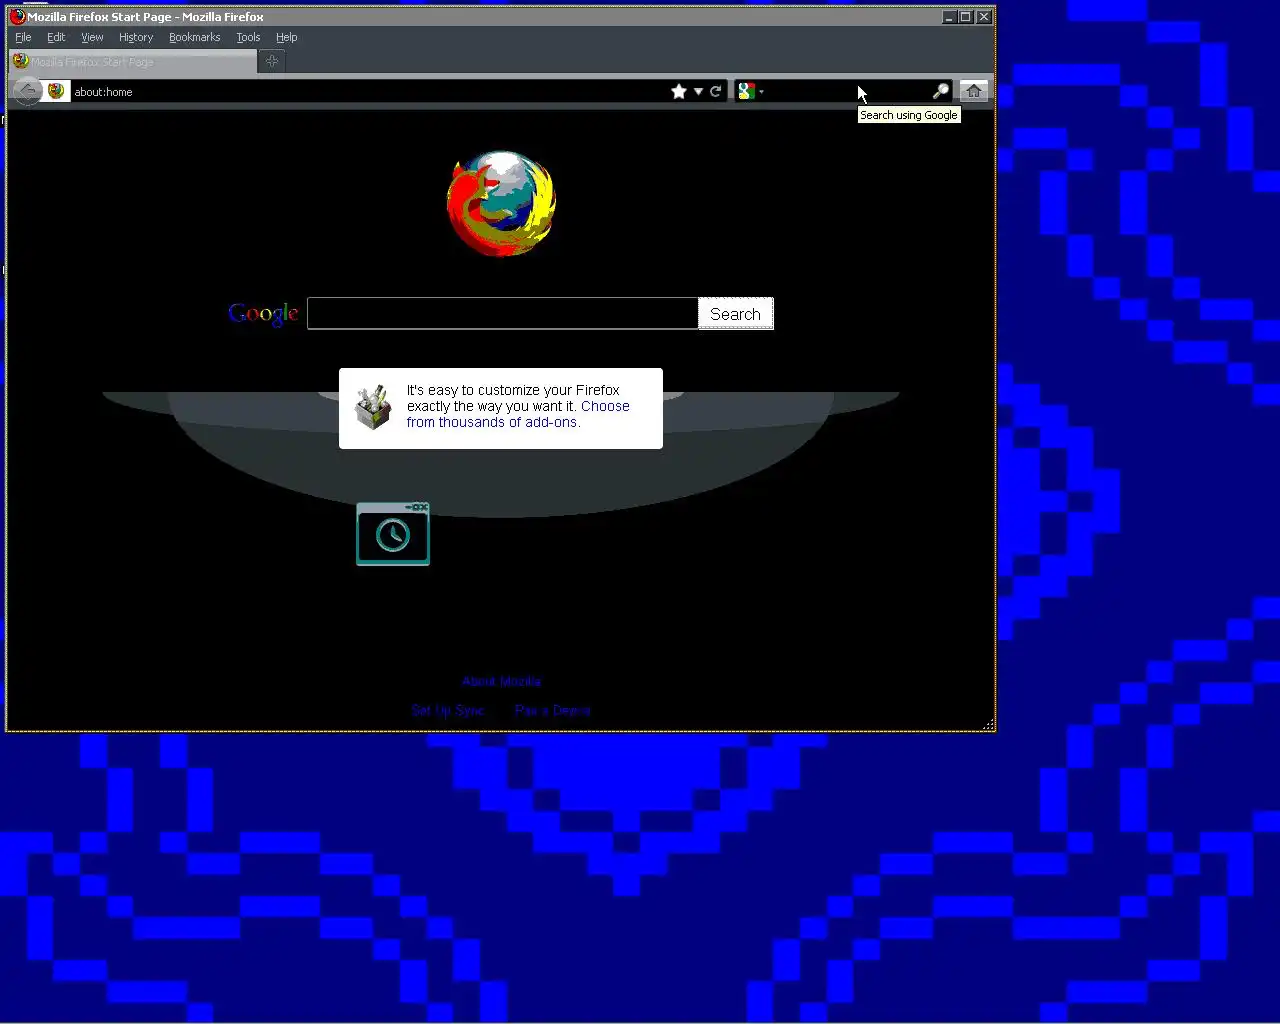Click the Search button beside Google field
Viewport: 1280px width, 1024px height.
(x=735, y=314)
